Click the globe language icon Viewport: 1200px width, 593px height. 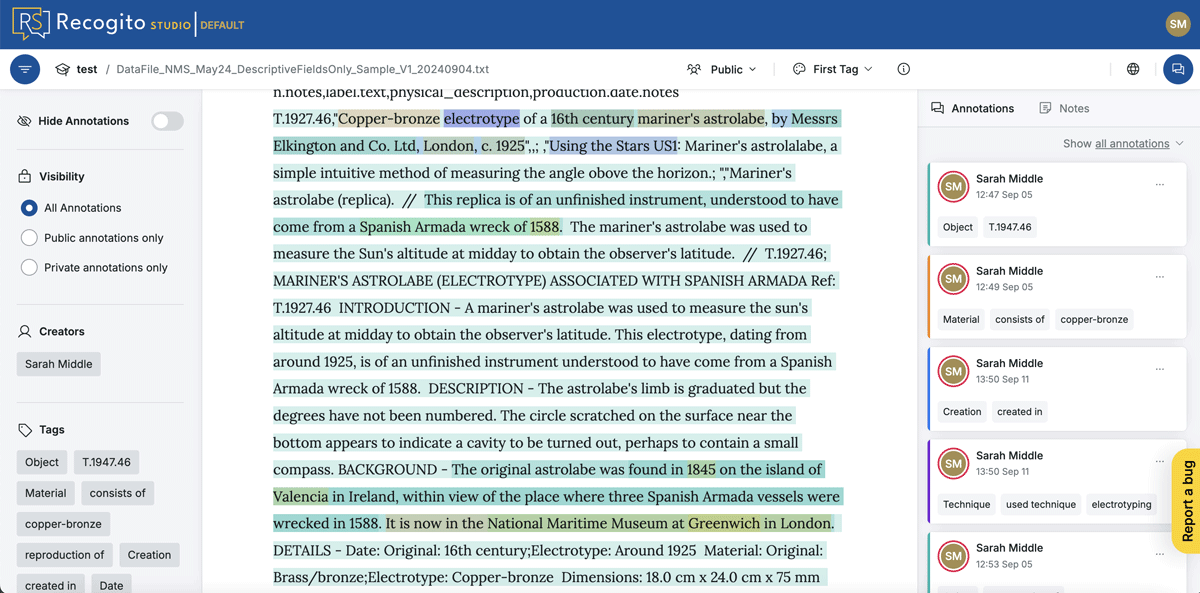click(1133, 69)
